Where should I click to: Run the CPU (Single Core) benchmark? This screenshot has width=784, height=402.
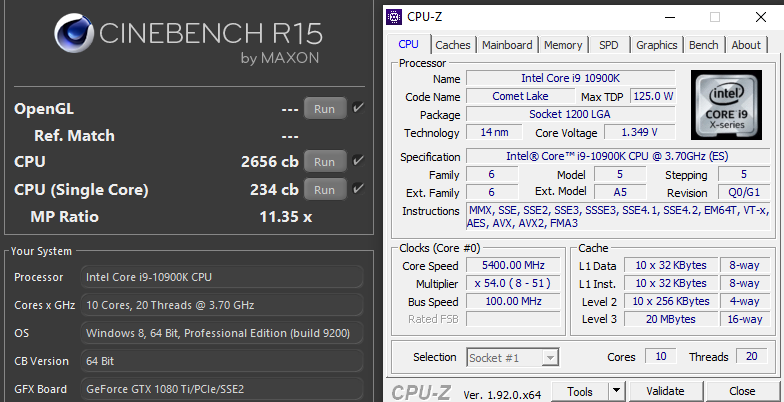pyautogui.click(x=324, y=190)
